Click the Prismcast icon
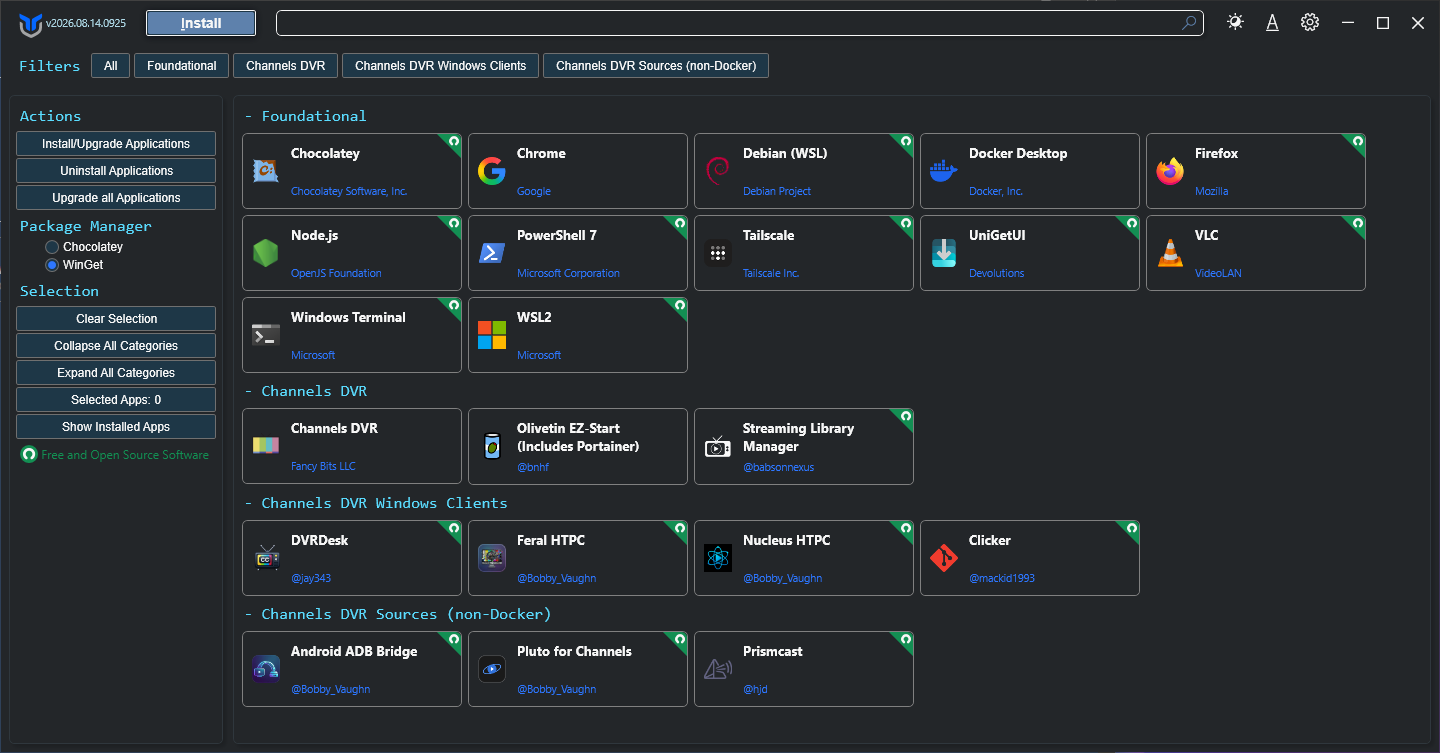 tap(718, 669)
